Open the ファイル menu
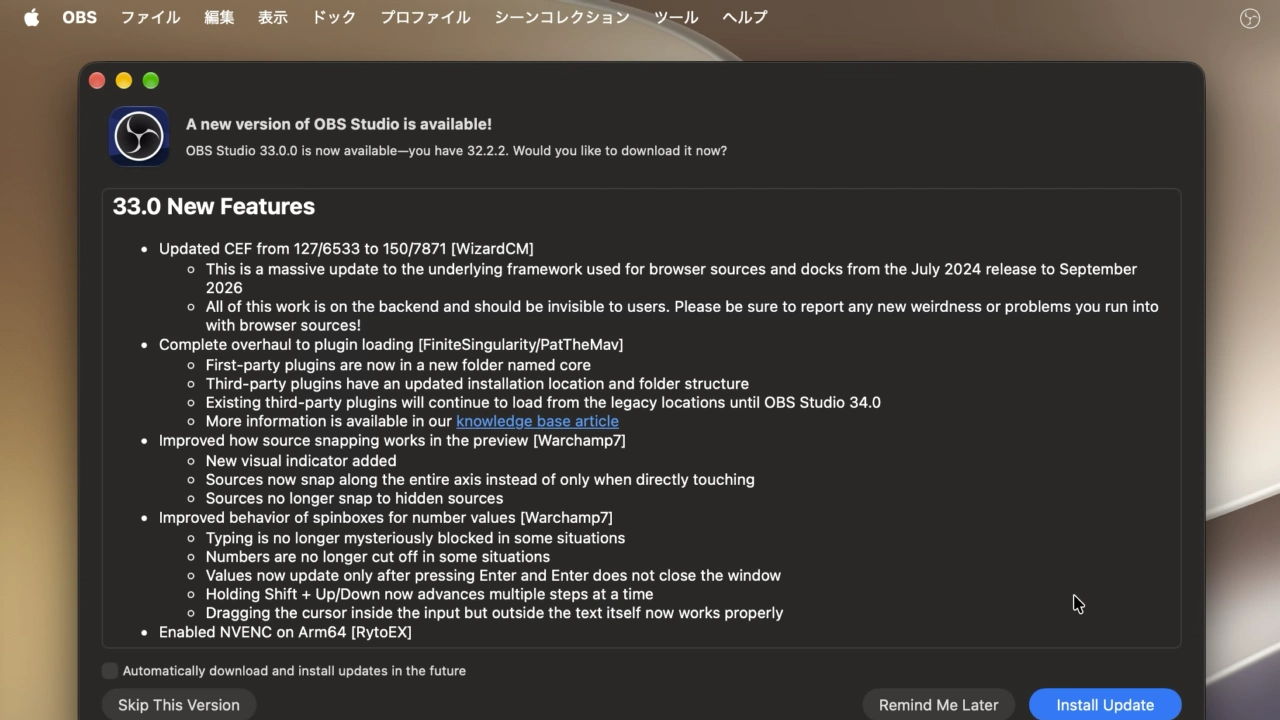 [x=150, y=17]
